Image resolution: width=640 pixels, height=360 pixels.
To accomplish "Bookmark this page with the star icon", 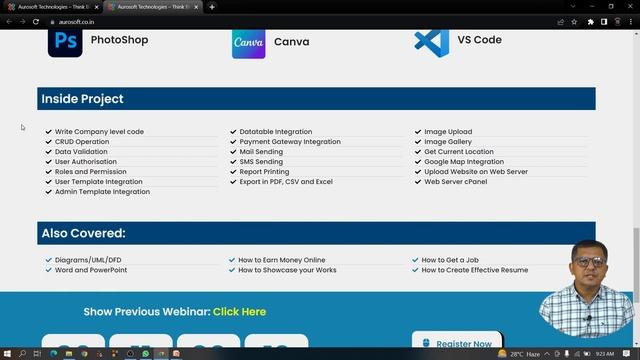I will [x=574, y=22].
